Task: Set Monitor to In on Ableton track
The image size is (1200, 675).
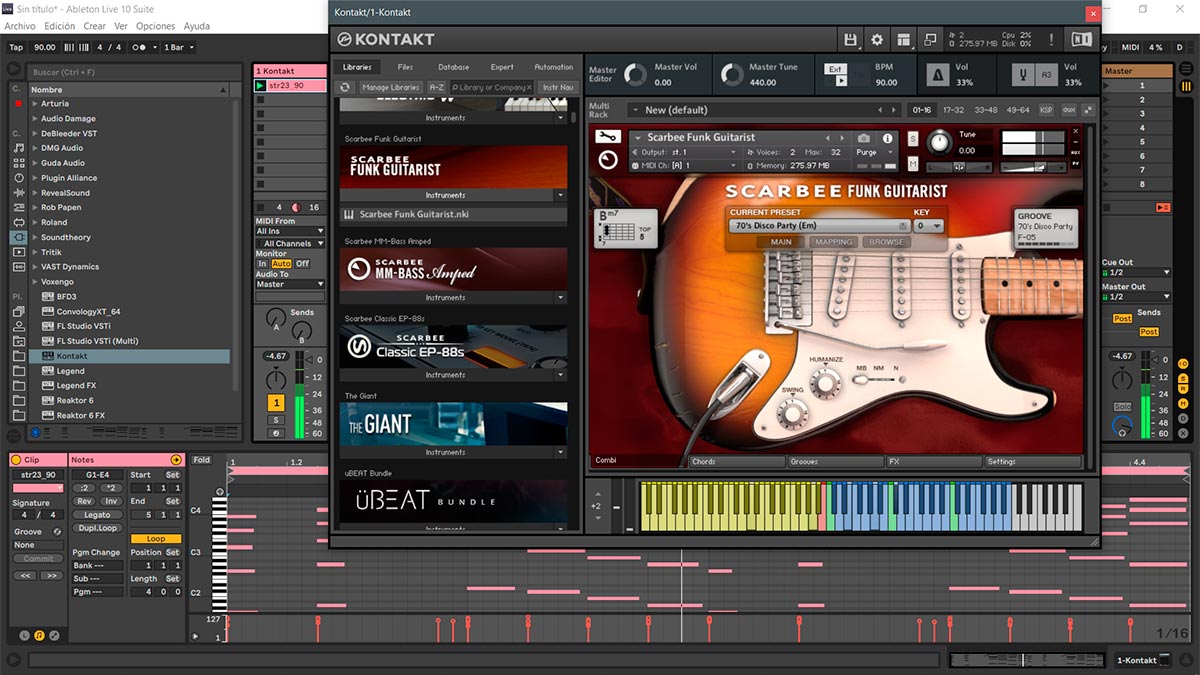Action: (262, 264)
